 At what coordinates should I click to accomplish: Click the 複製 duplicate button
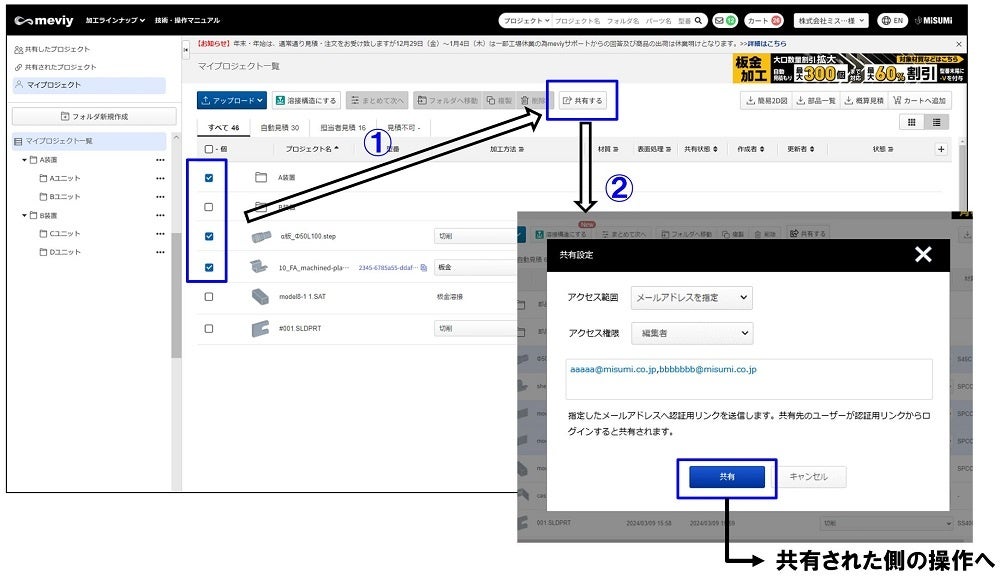click(499, 100)
